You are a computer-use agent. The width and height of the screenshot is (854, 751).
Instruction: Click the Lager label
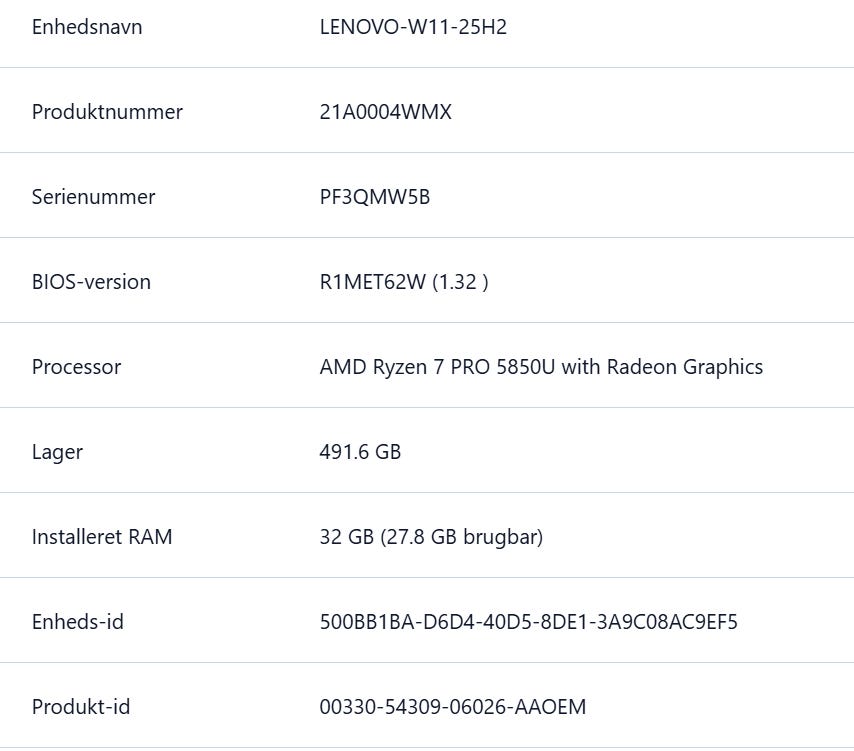point(57,453)
